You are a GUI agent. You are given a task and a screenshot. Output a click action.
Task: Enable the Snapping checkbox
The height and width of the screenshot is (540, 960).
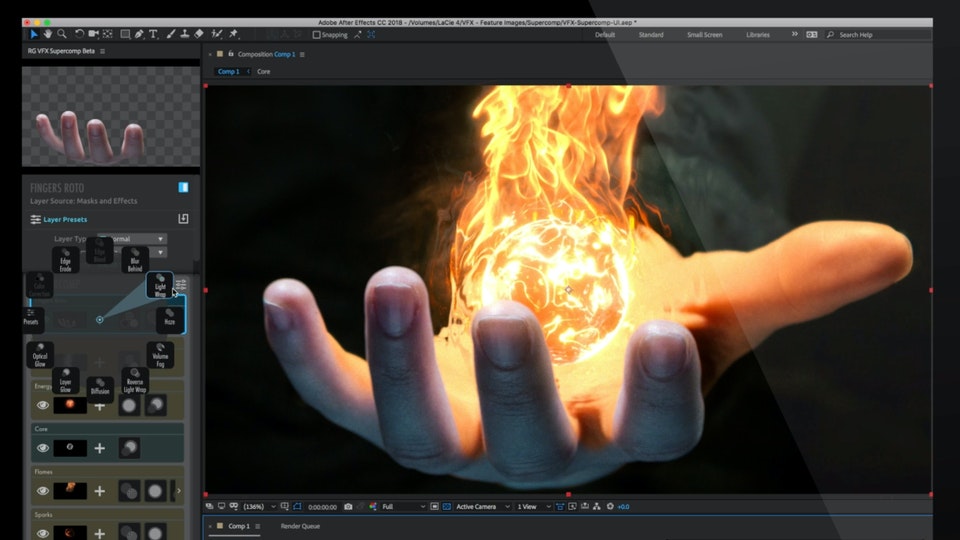tap(317, 34)
